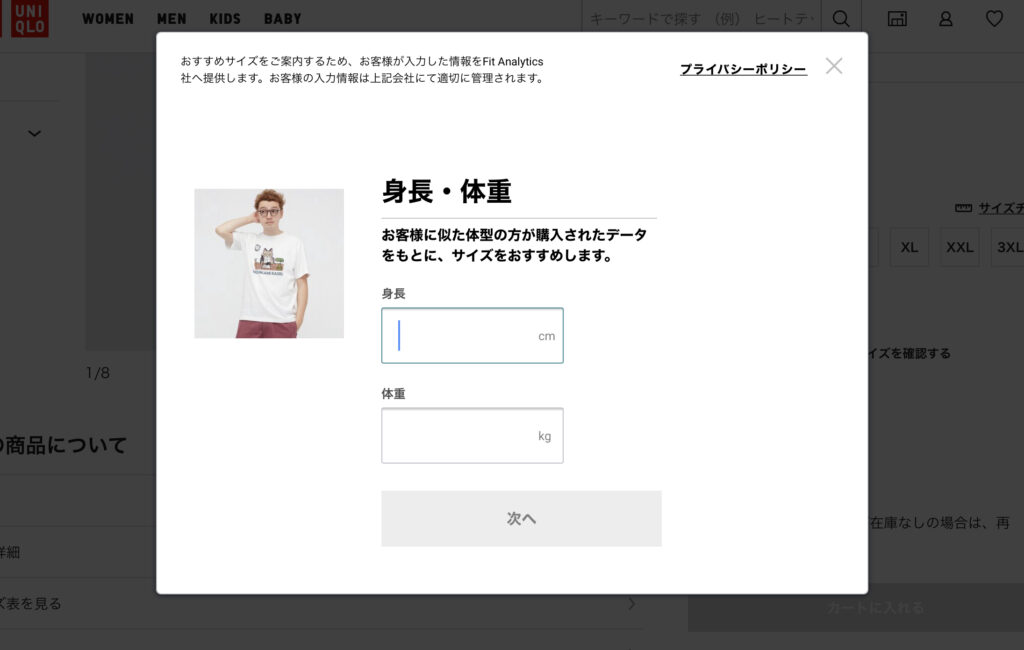
Task: Open the store locator icon in header
Action: [x=897, y=19]
